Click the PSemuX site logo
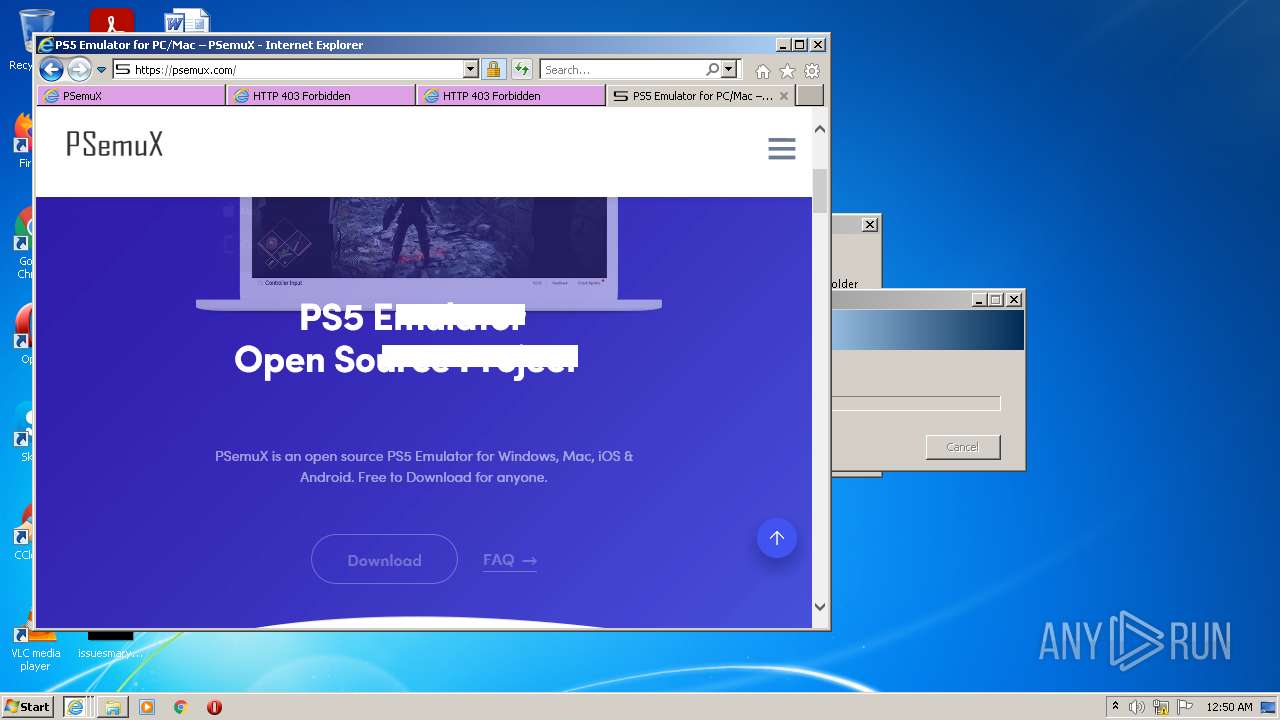Image resolution: width=1280 pixels, height=720 pixels. pyautogui.click(x=114, y=145)
